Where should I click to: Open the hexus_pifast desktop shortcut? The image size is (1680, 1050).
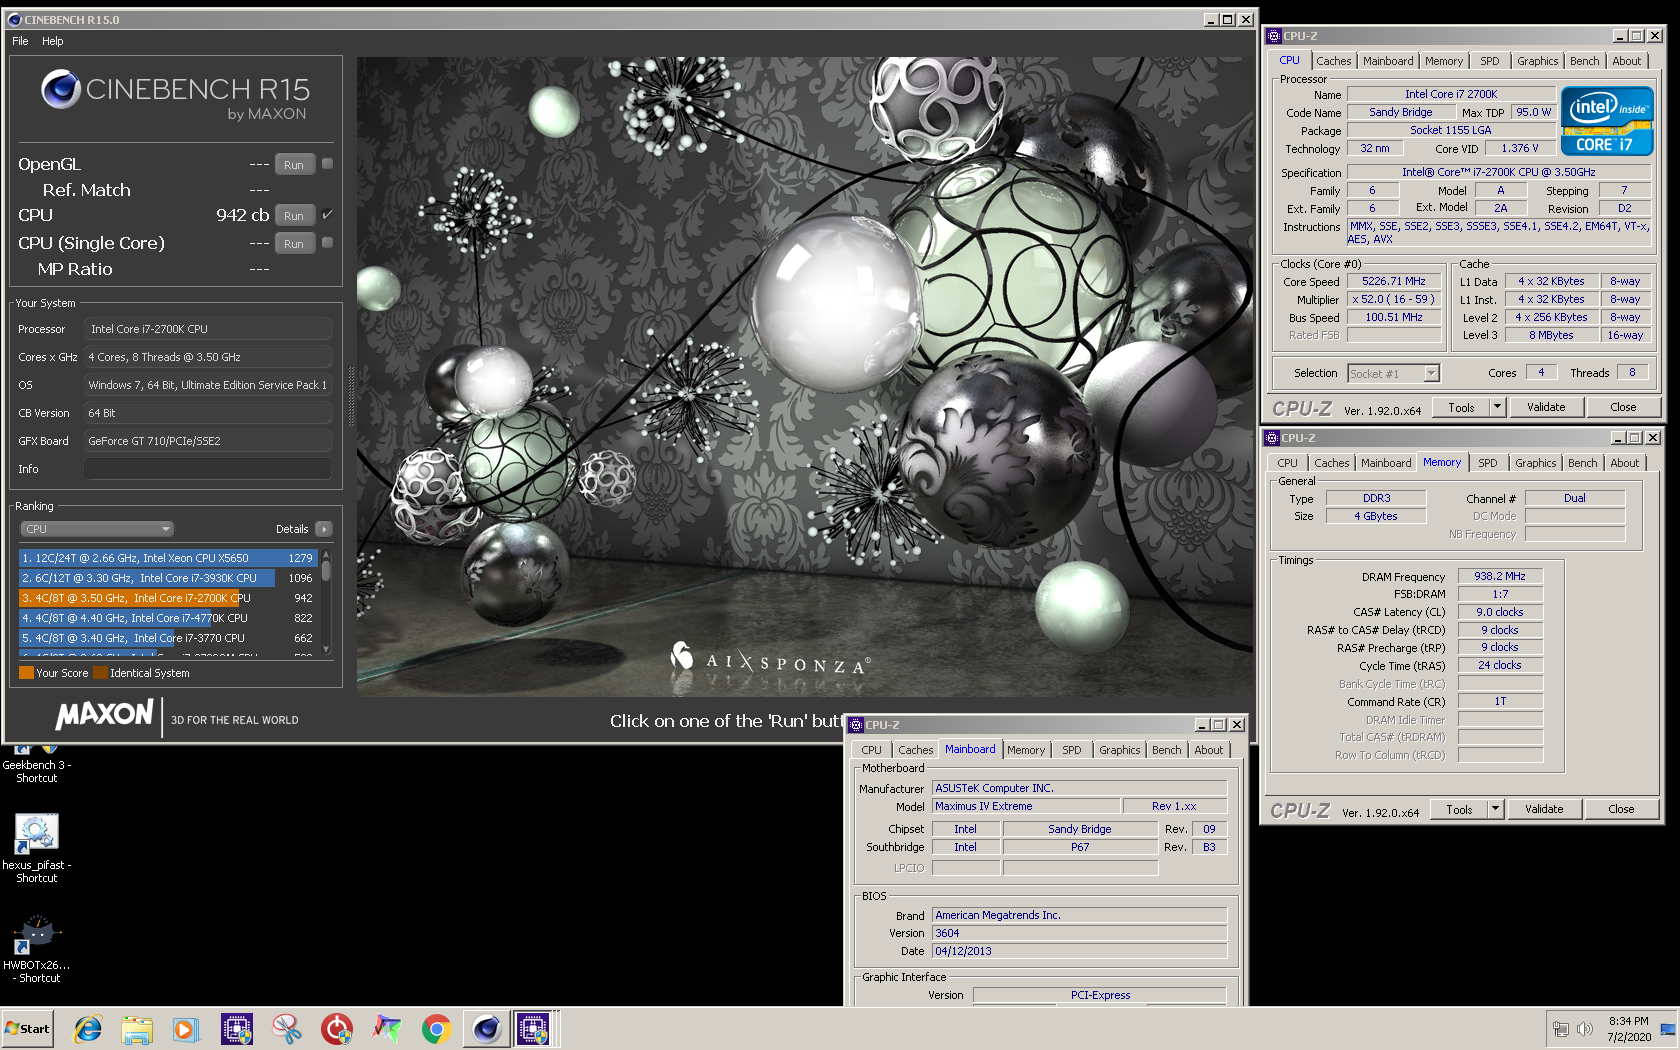click(37, 847)
